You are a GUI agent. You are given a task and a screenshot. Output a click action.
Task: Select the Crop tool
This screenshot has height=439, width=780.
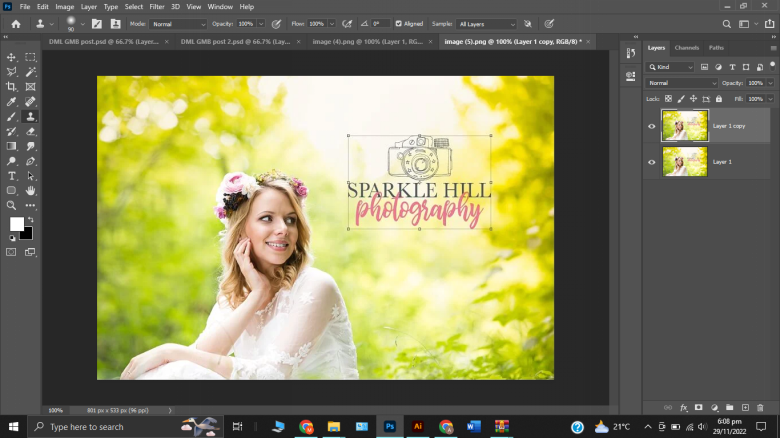[11, 87]
